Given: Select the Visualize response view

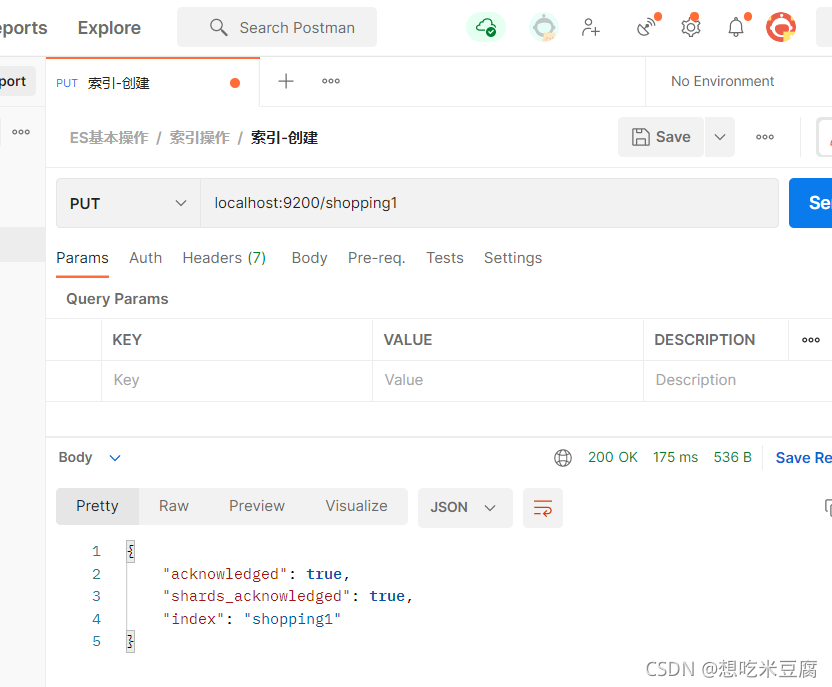Looking at the screenshot, I should [x=356, y=506].
